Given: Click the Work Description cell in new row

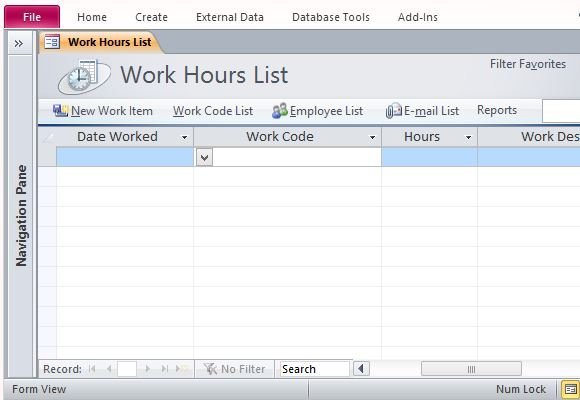Looking at the screenshot, I should [x=529, y=157].
